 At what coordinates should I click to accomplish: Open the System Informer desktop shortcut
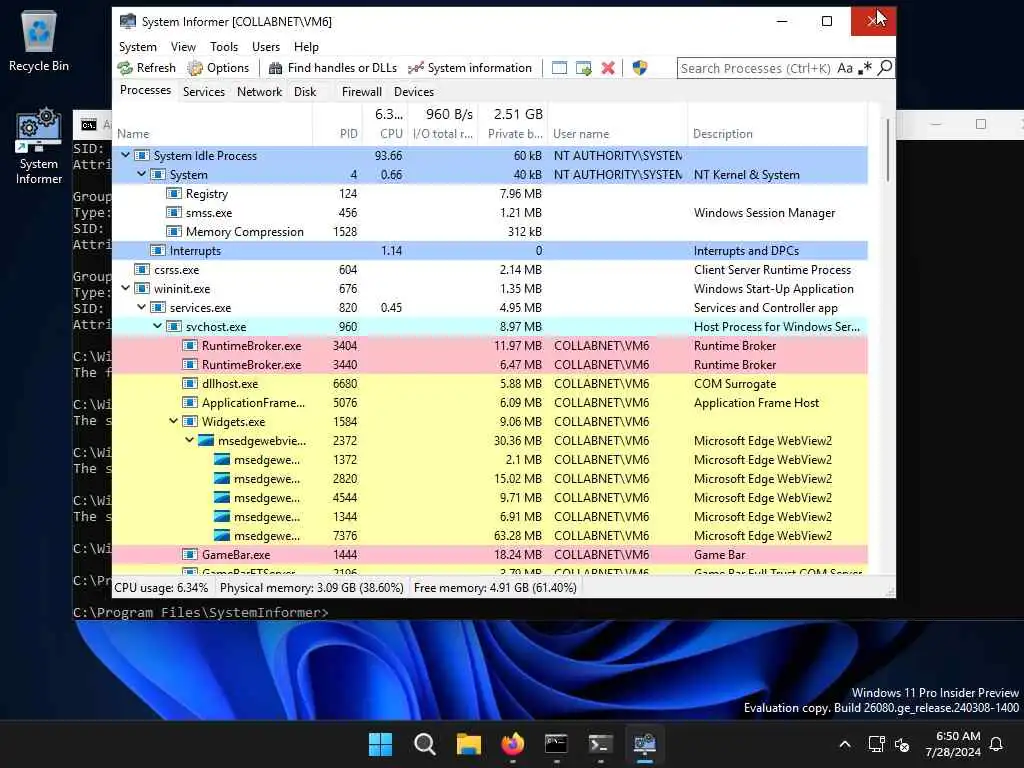[39, 147]
